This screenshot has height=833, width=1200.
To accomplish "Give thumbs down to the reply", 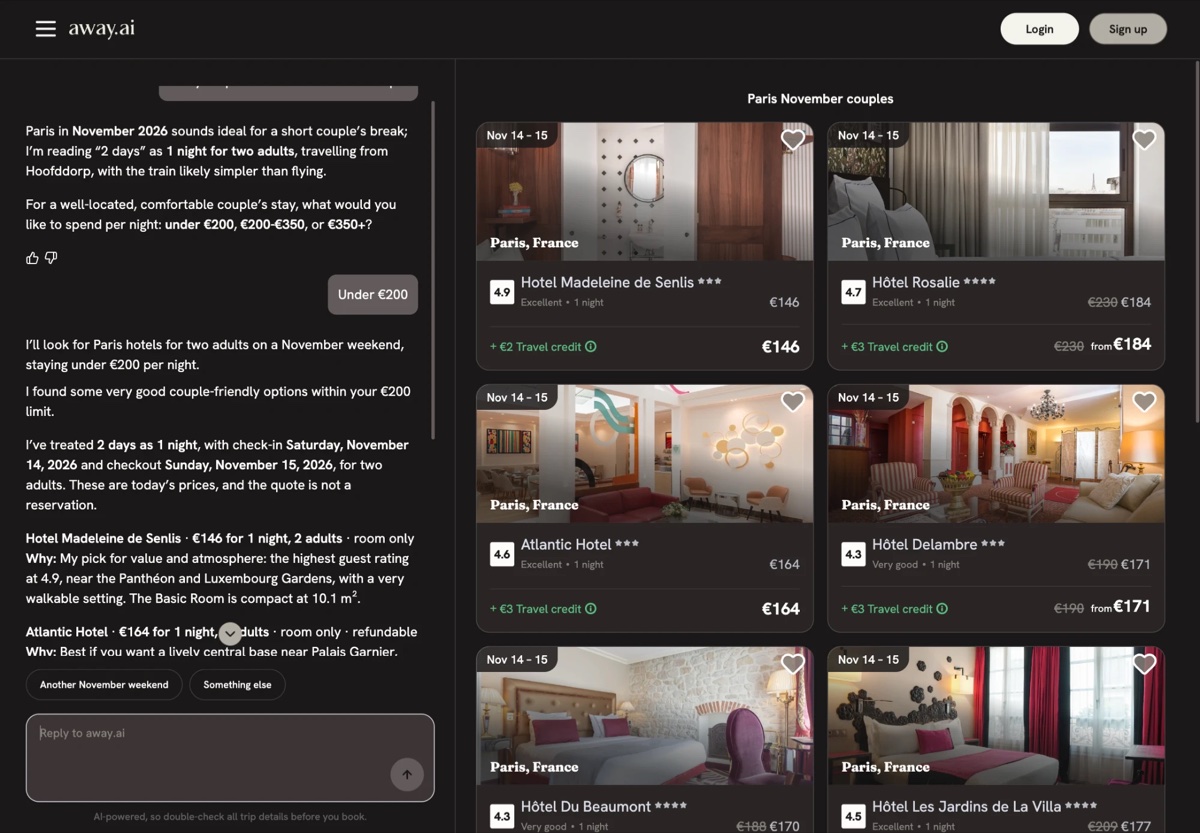I will coord(51,258).
